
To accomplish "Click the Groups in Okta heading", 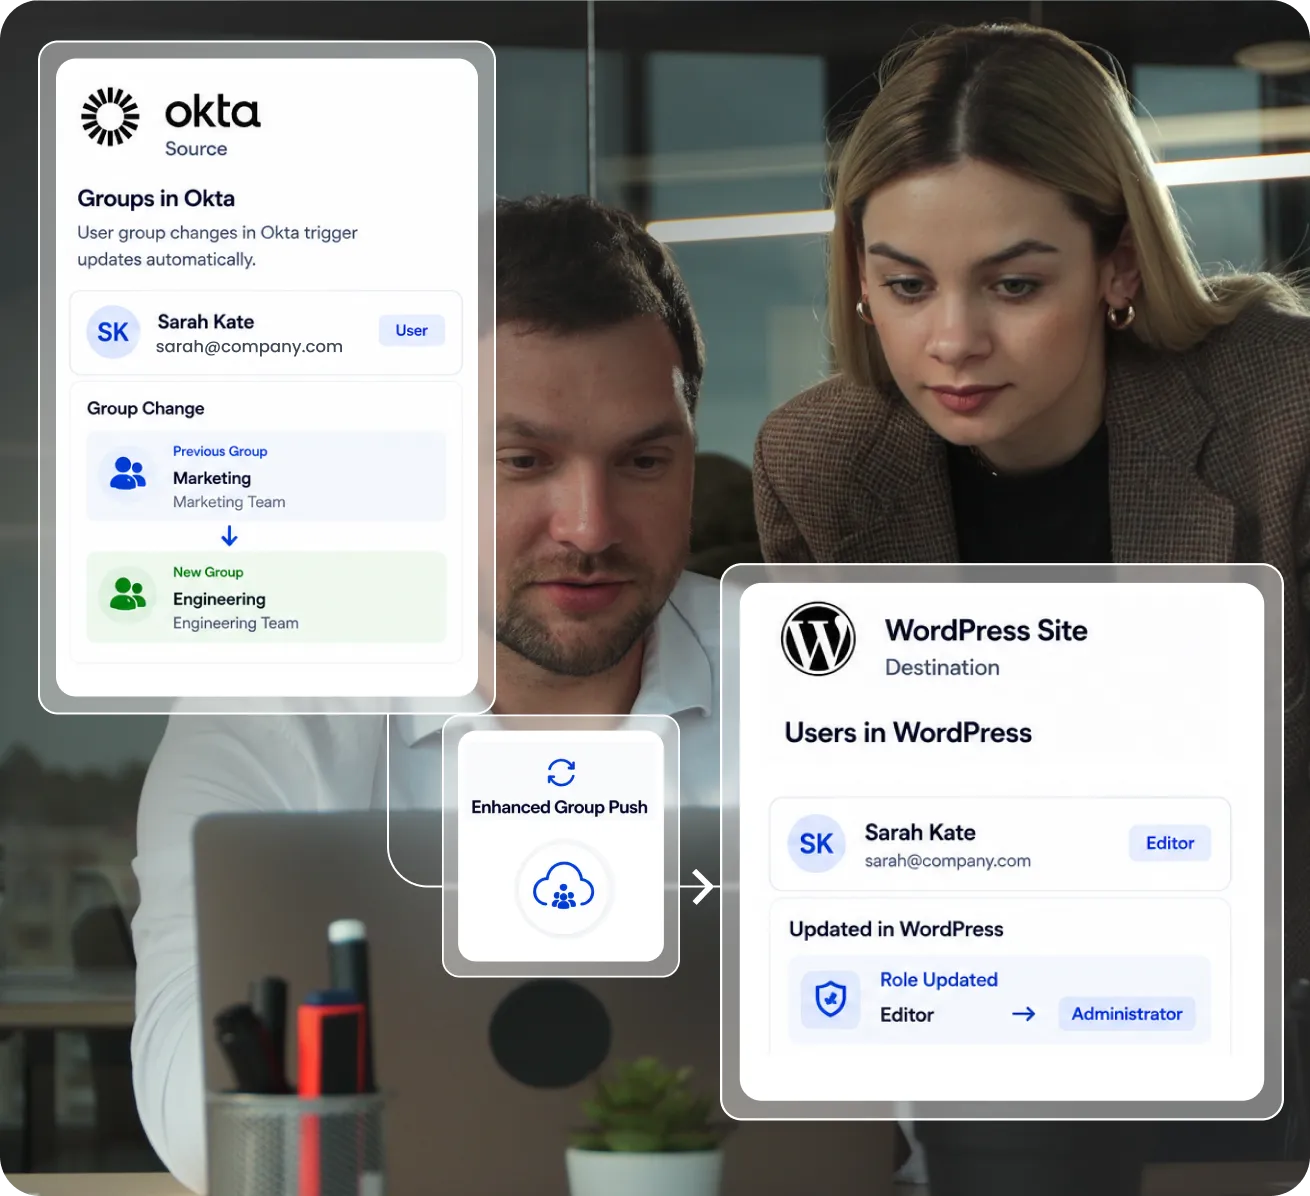I will point(156,199).
